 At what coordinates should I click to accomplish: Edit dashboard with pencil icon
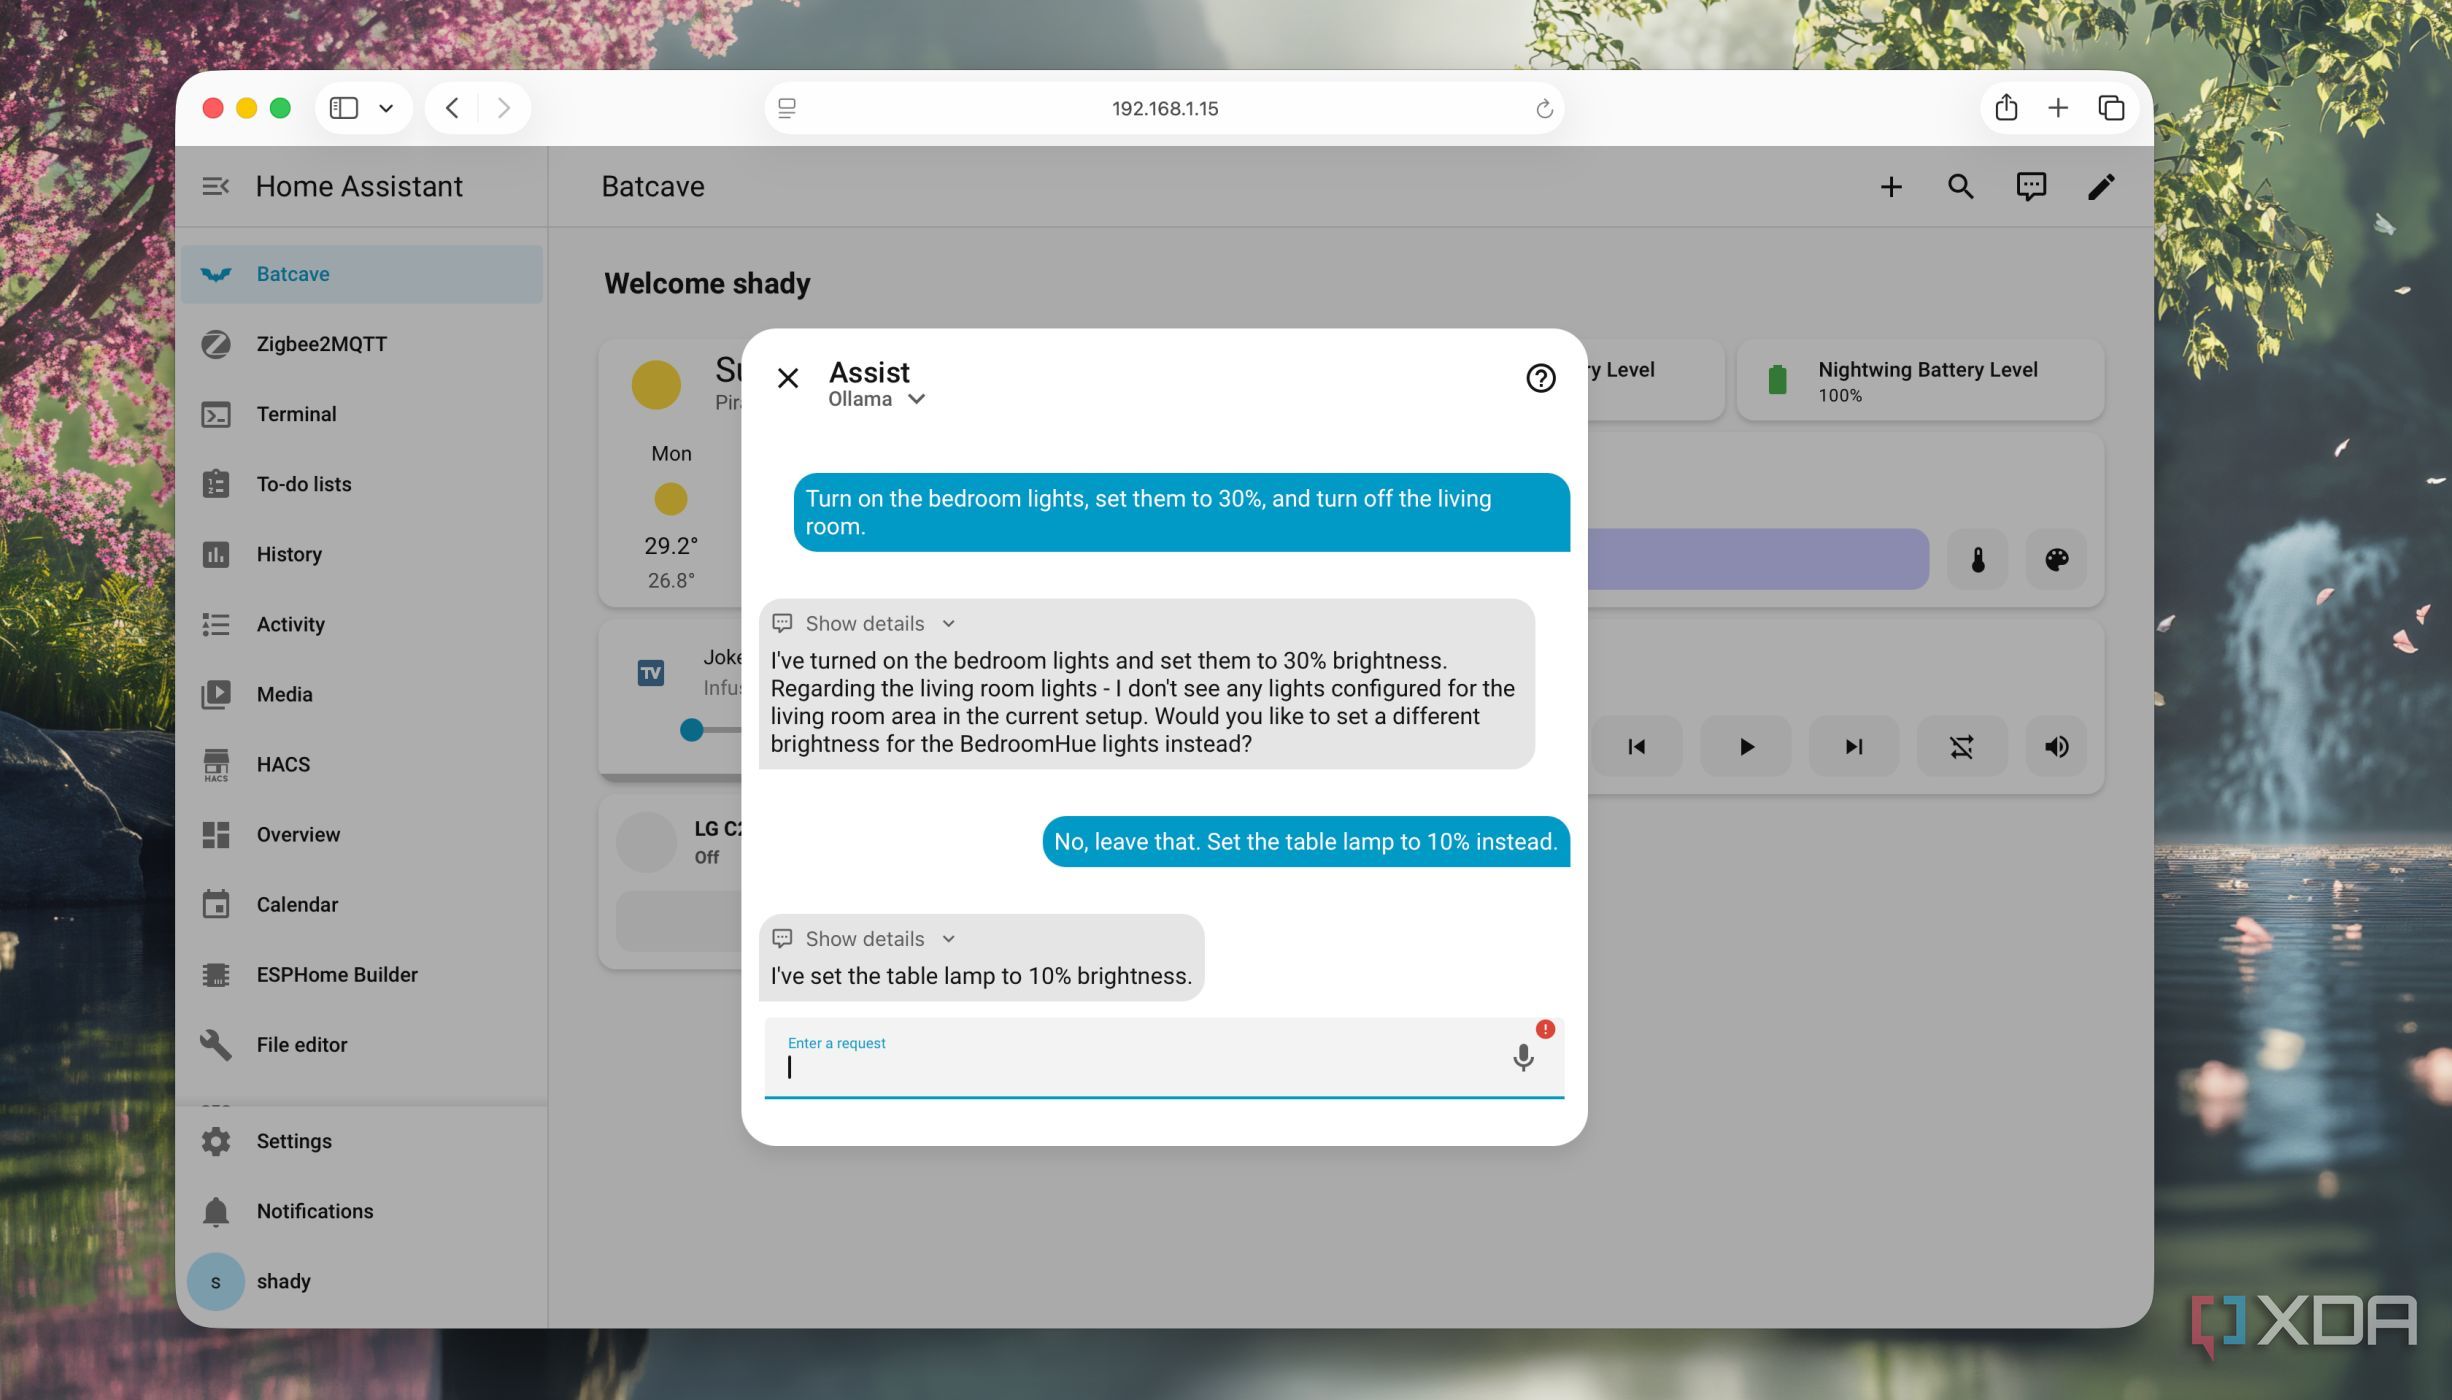click(2100, 187)
